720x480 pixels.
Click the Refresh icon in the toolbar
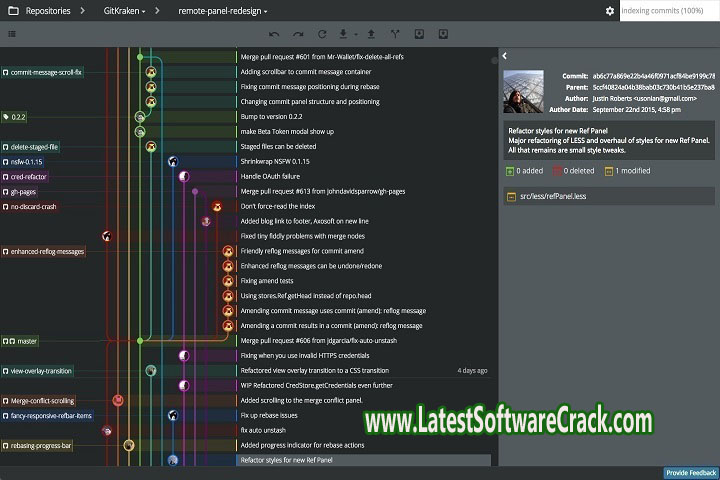pos(320,34)
